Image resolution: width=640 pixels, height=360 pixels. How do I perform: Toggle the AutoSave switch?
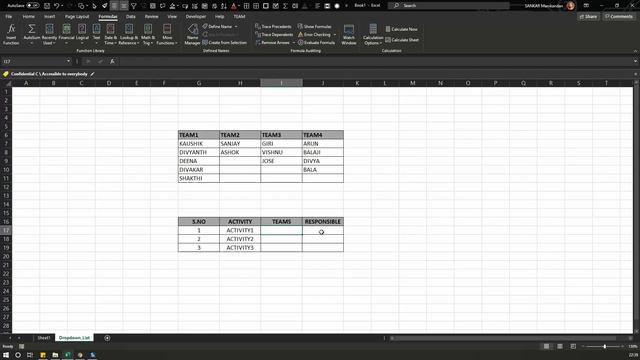33,6
